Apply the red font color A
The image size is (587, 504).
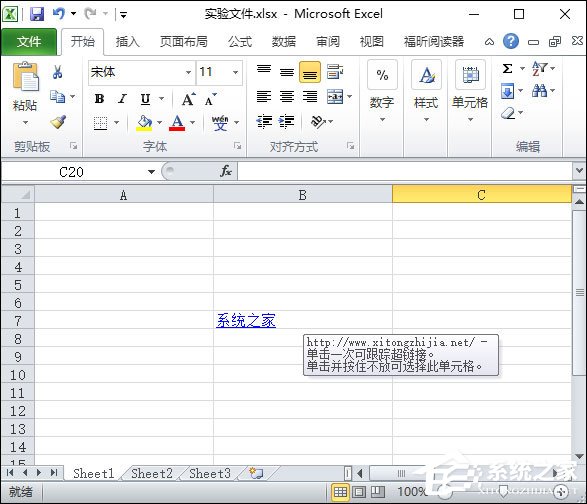click(x=177, y=123)
